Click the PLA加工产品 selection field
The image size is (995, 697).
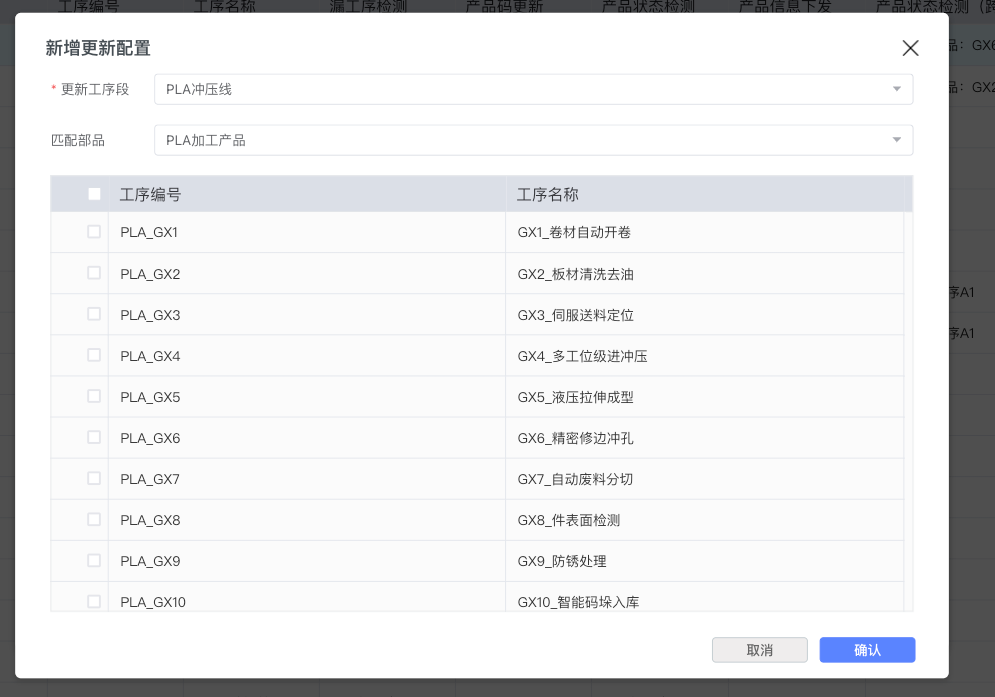click(520, 140)
